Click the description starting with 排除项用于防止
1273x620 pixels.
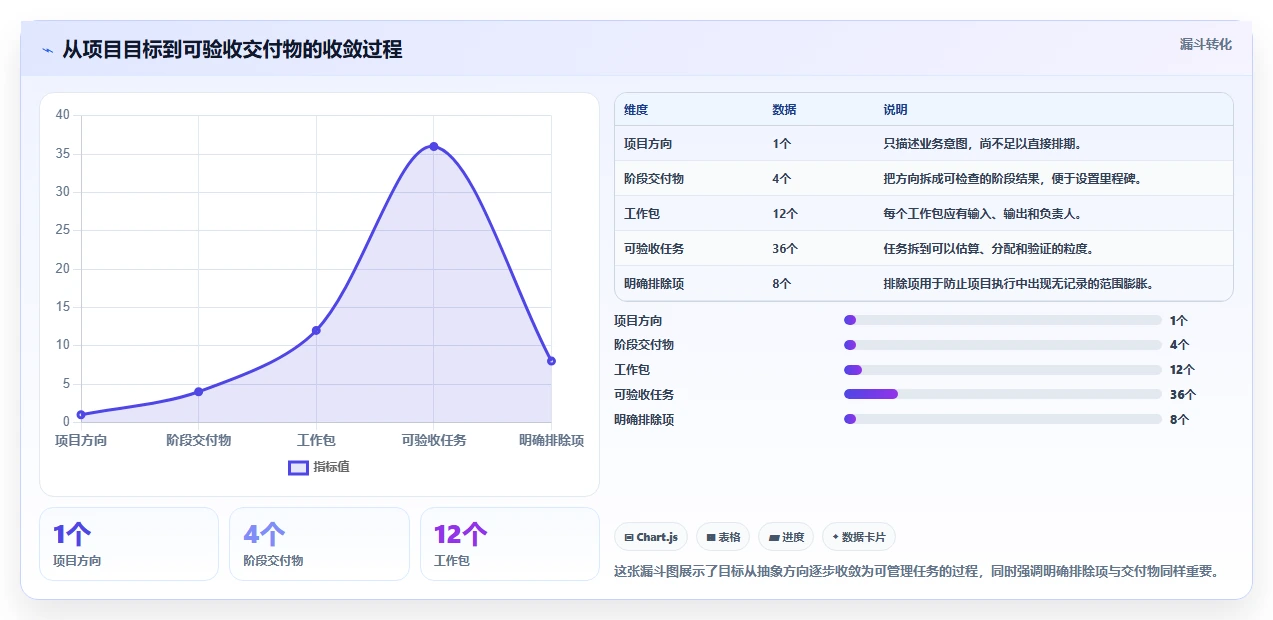coord(1018,284)
